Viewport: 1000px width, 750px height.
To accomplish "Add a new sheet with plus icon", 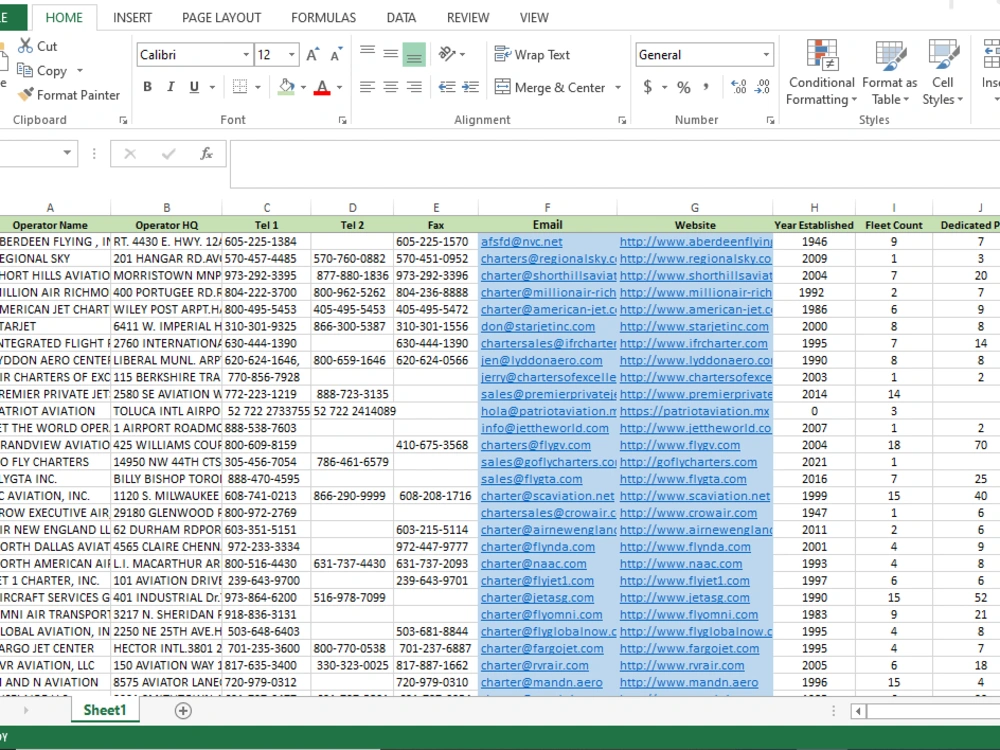I will [x=183, y=710].
